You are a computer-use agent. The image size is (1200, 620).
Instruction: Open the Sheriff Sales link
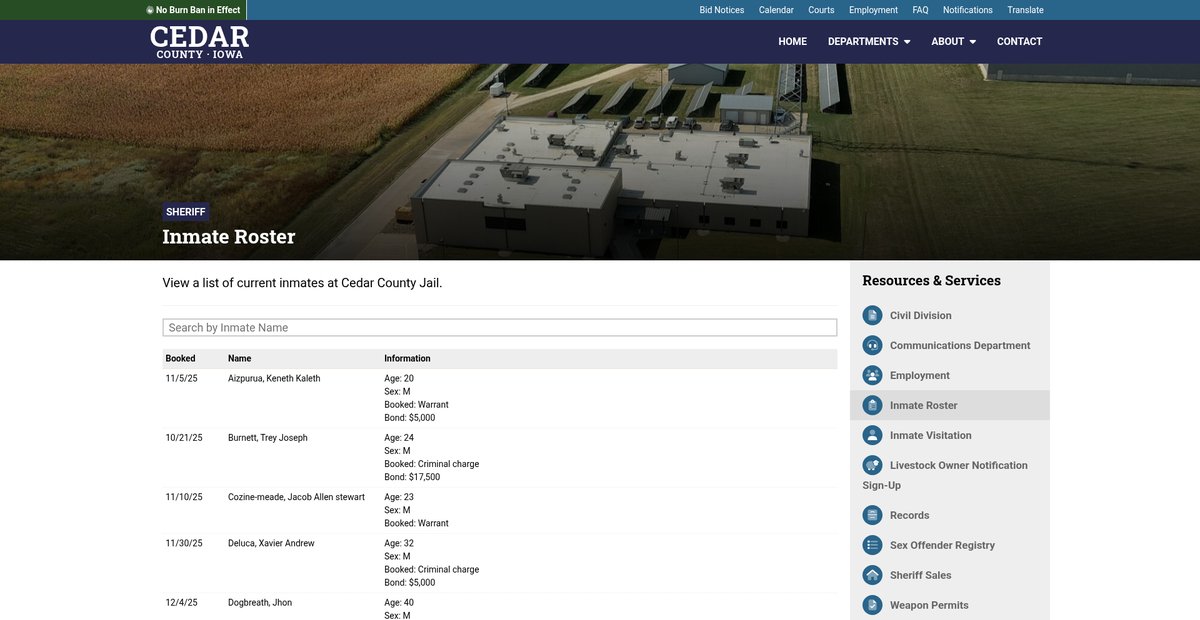[x=920, y=575]
